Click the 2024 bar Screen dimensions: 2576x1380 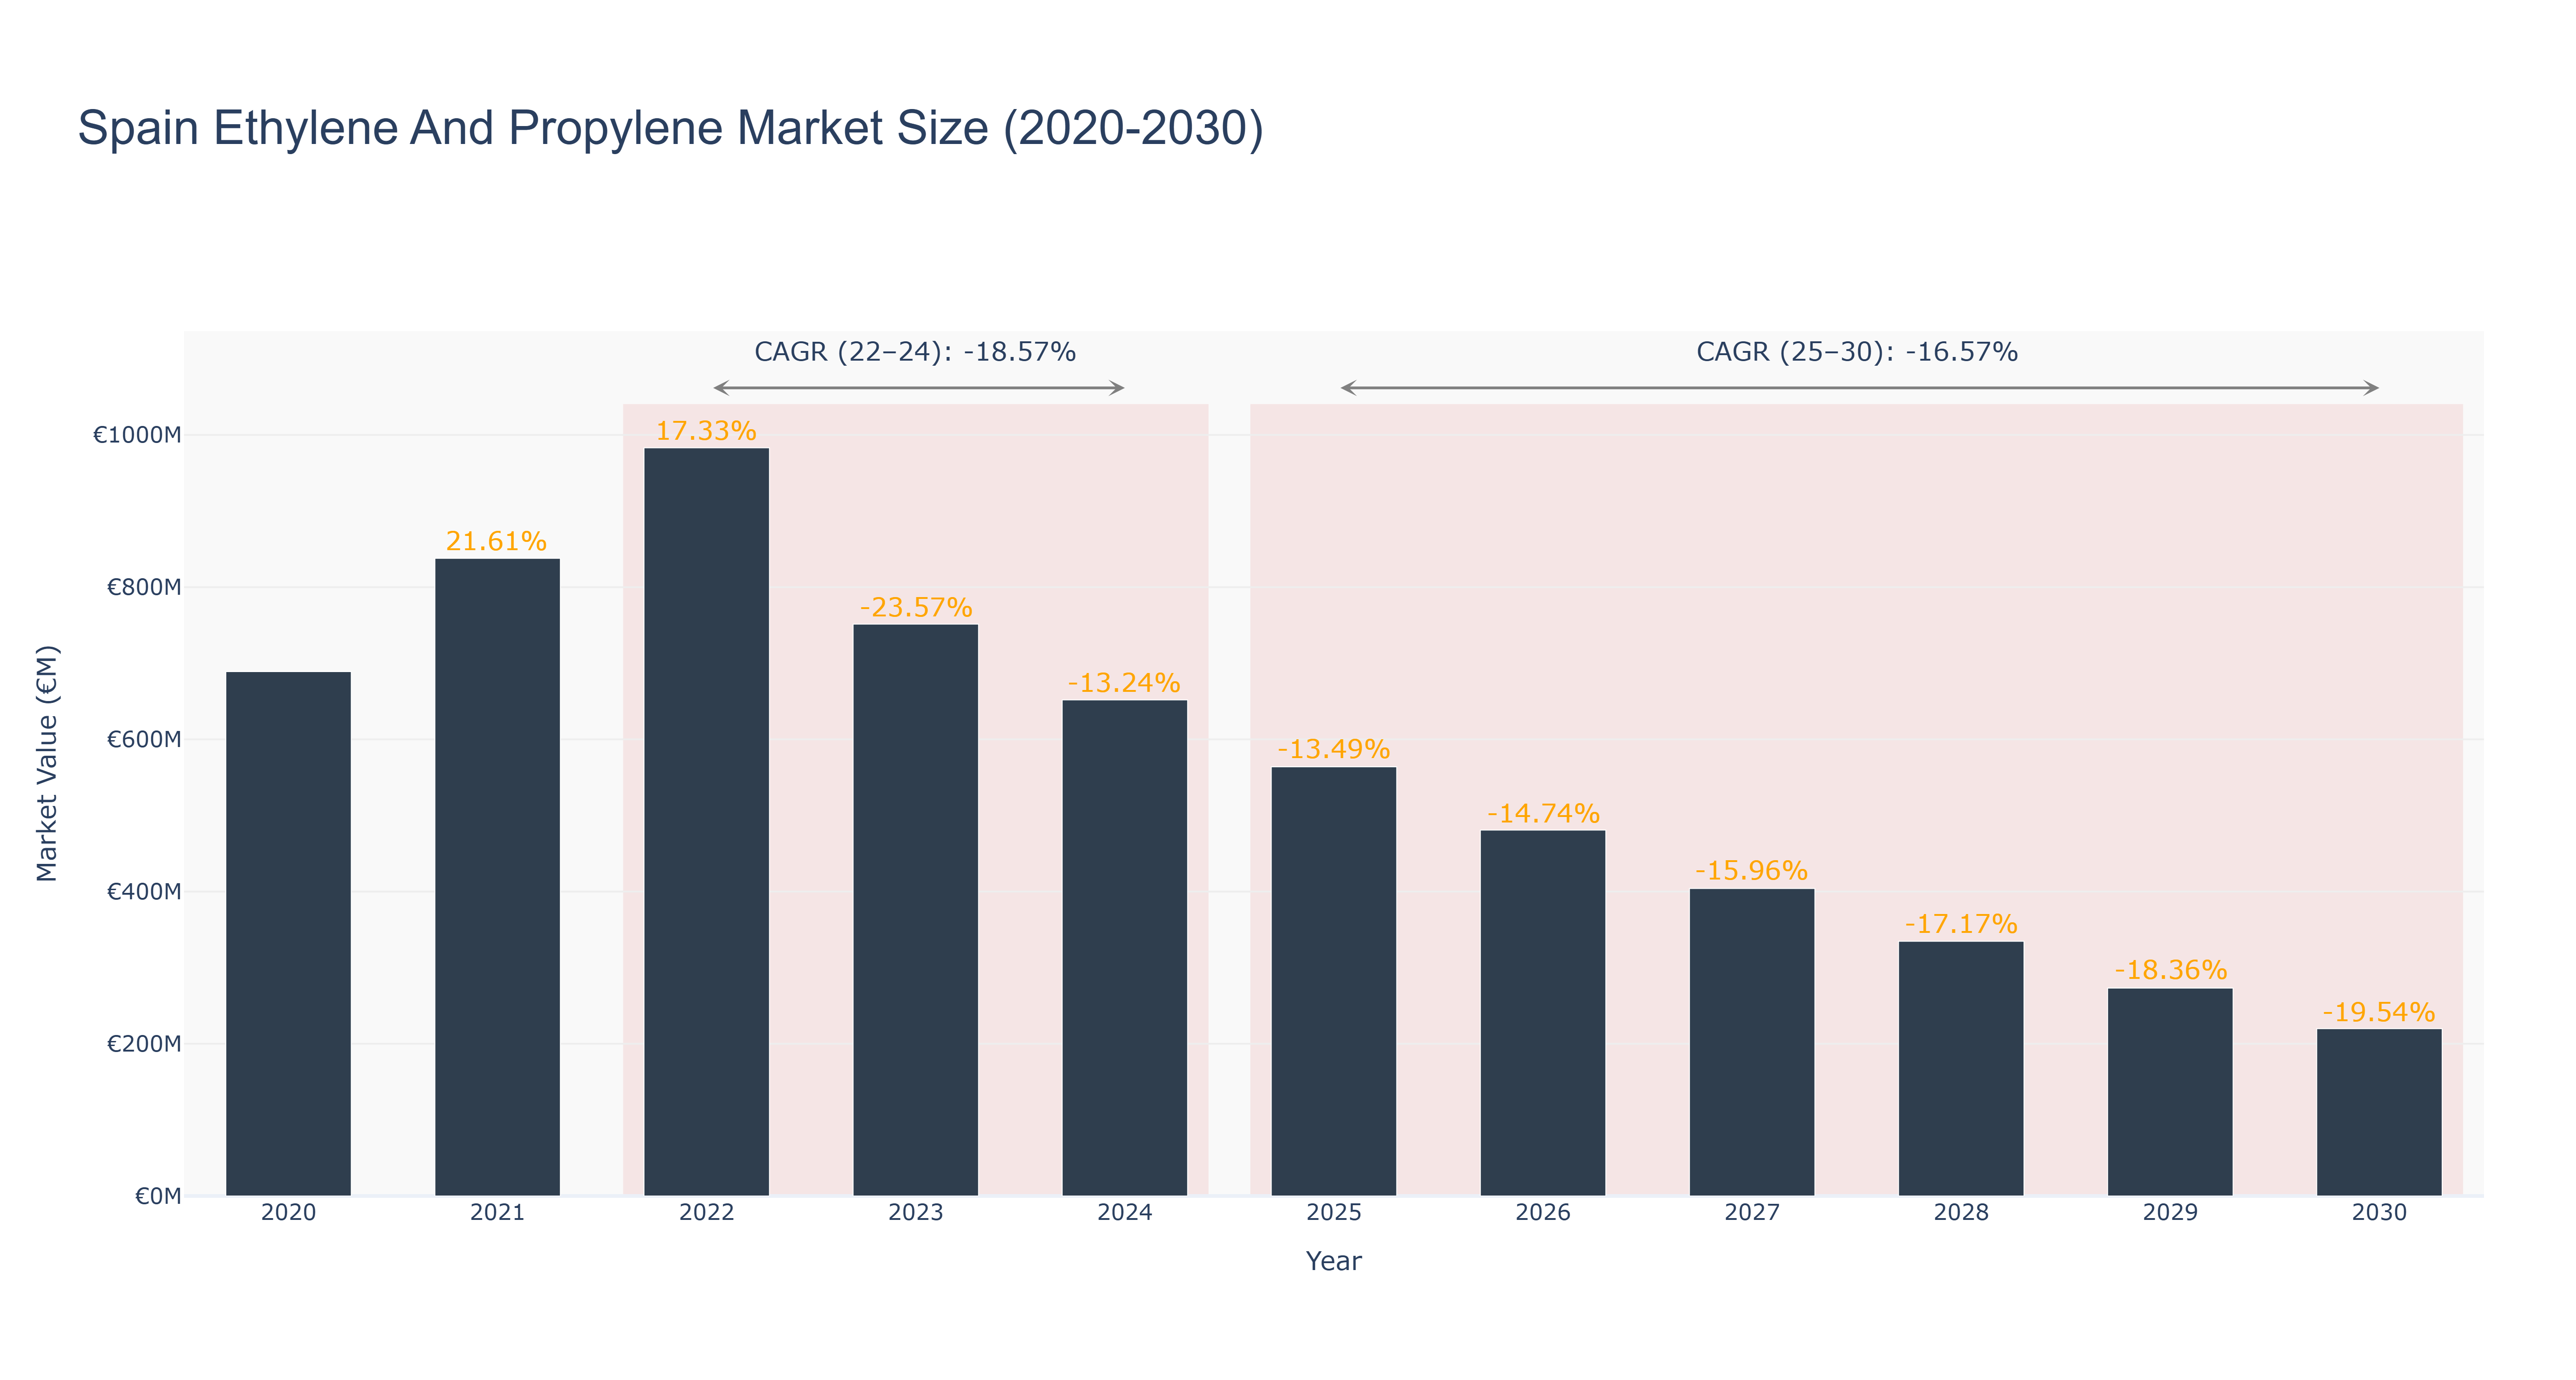1124,948
